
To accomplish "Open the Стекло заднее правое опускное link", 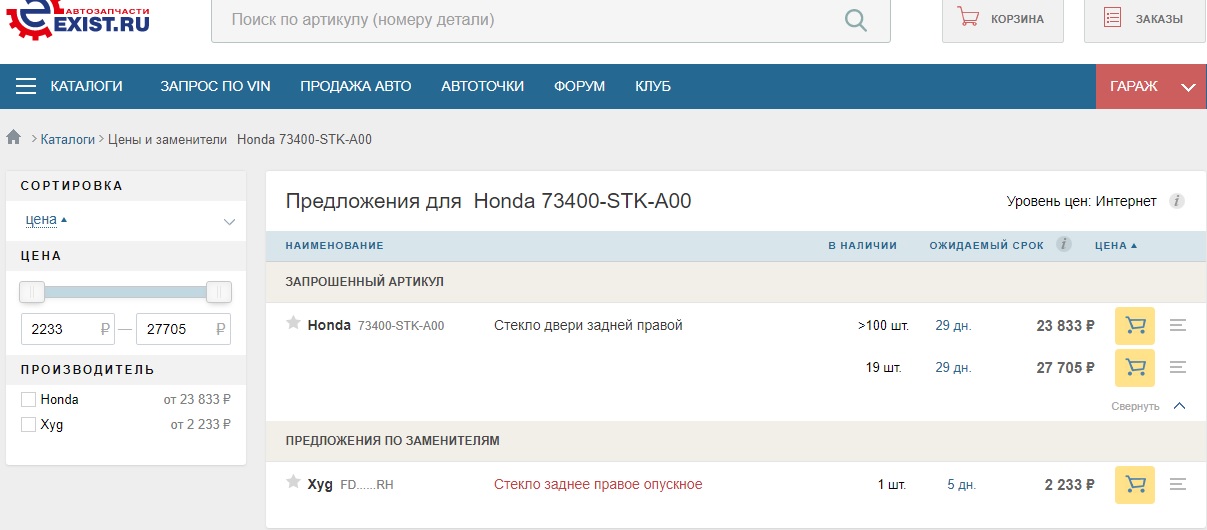I will tap(598, 485).
